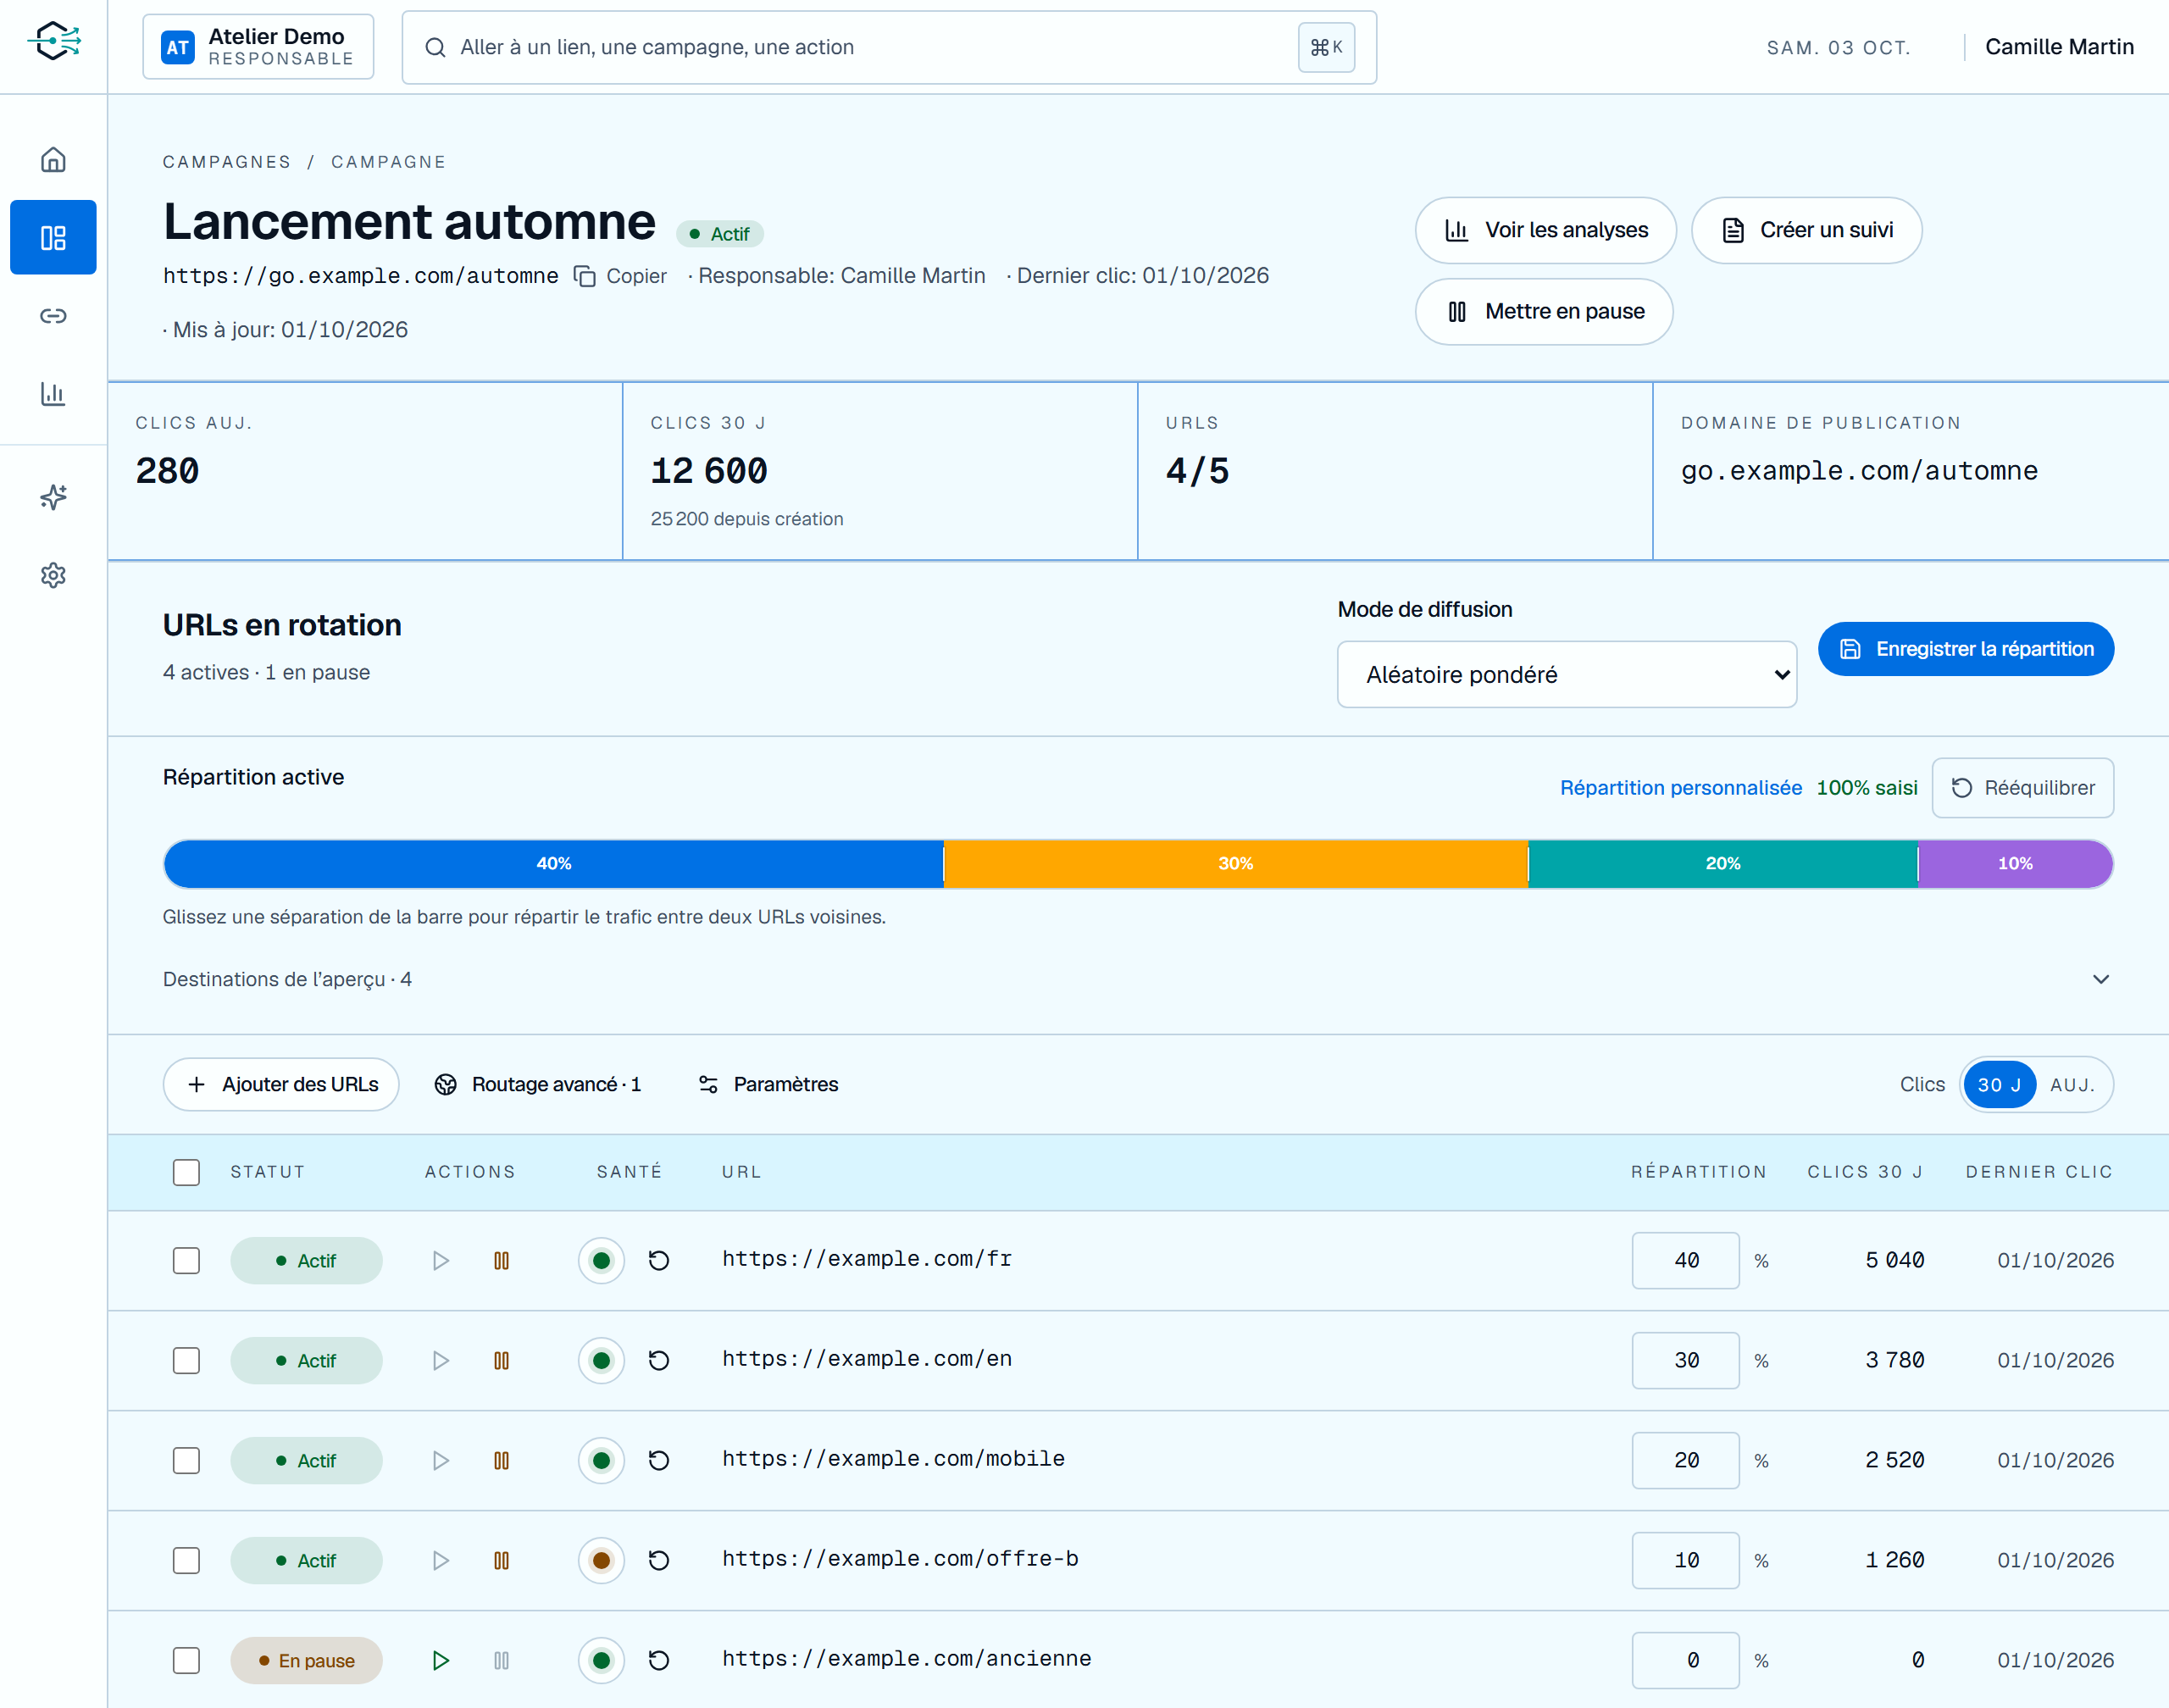The width and height of the screenshot is (2169, 1708).
Task: Recheck health of https://example.com/mobile
Action: tap(659, 1461)
